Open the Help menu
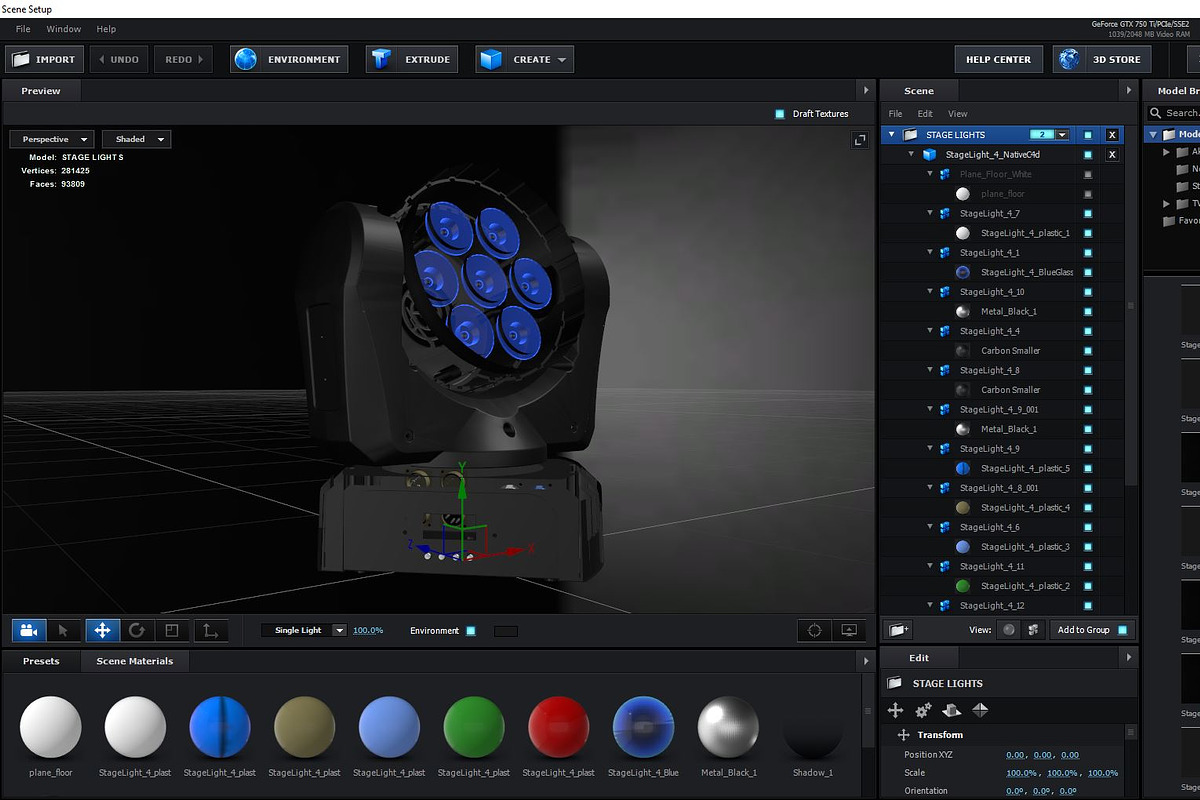 point(106,29)
